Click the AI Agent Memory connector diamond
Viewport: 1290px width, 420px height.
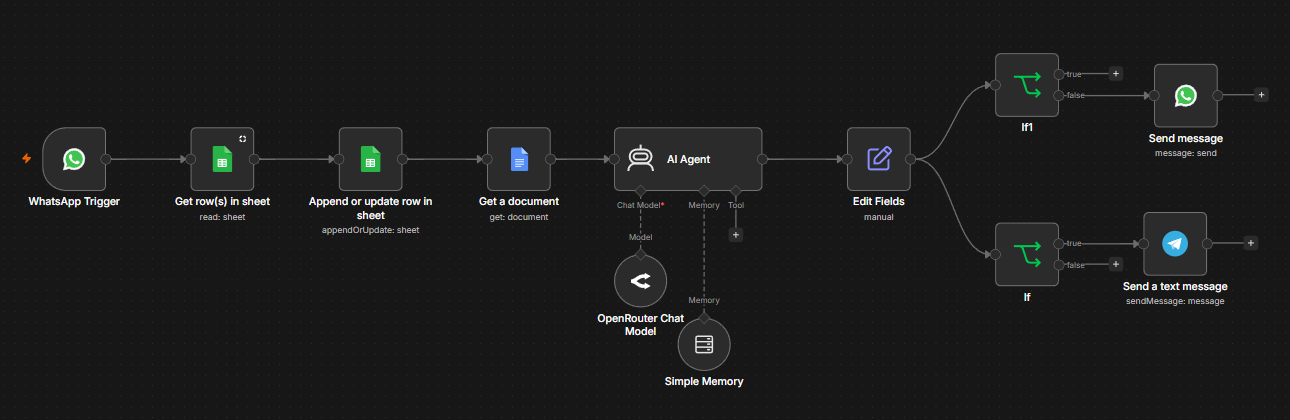tap(704, 191)
